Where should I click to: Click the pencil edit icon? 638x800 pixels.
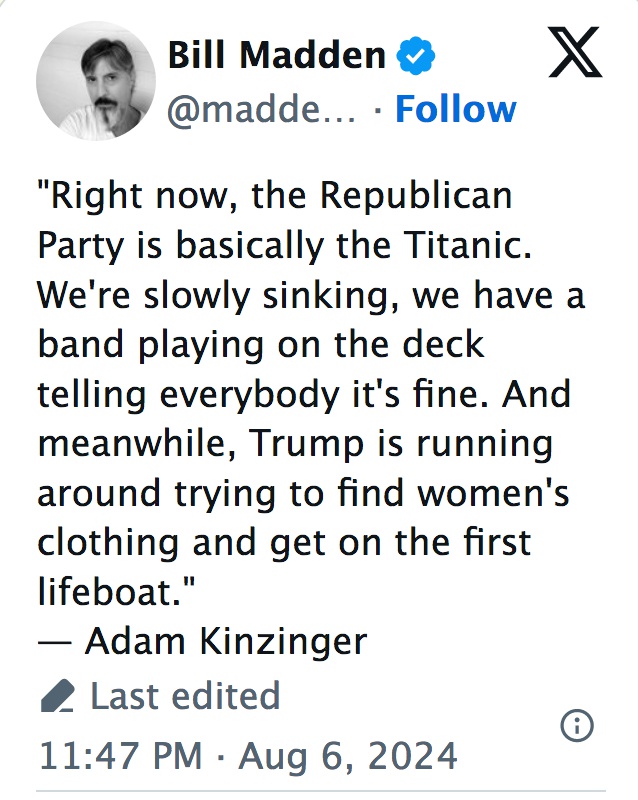(58, 696)
